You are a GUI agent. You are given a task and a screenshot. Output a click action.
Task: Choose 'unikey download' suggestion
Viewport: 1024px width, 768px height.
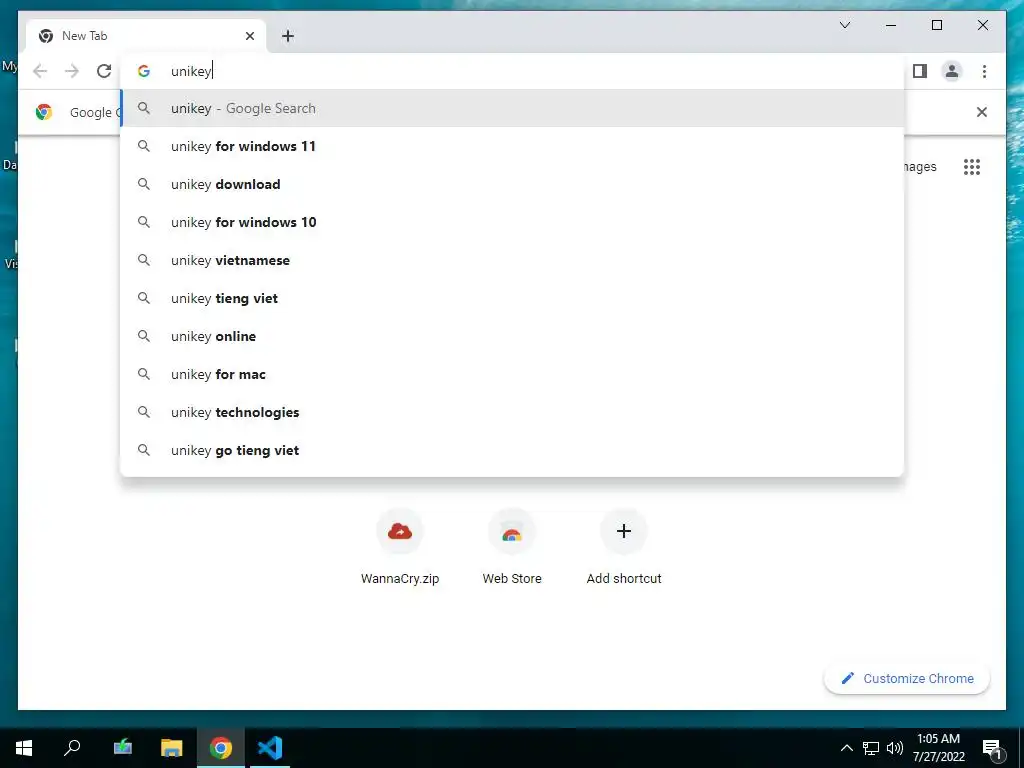click(512, 184)
